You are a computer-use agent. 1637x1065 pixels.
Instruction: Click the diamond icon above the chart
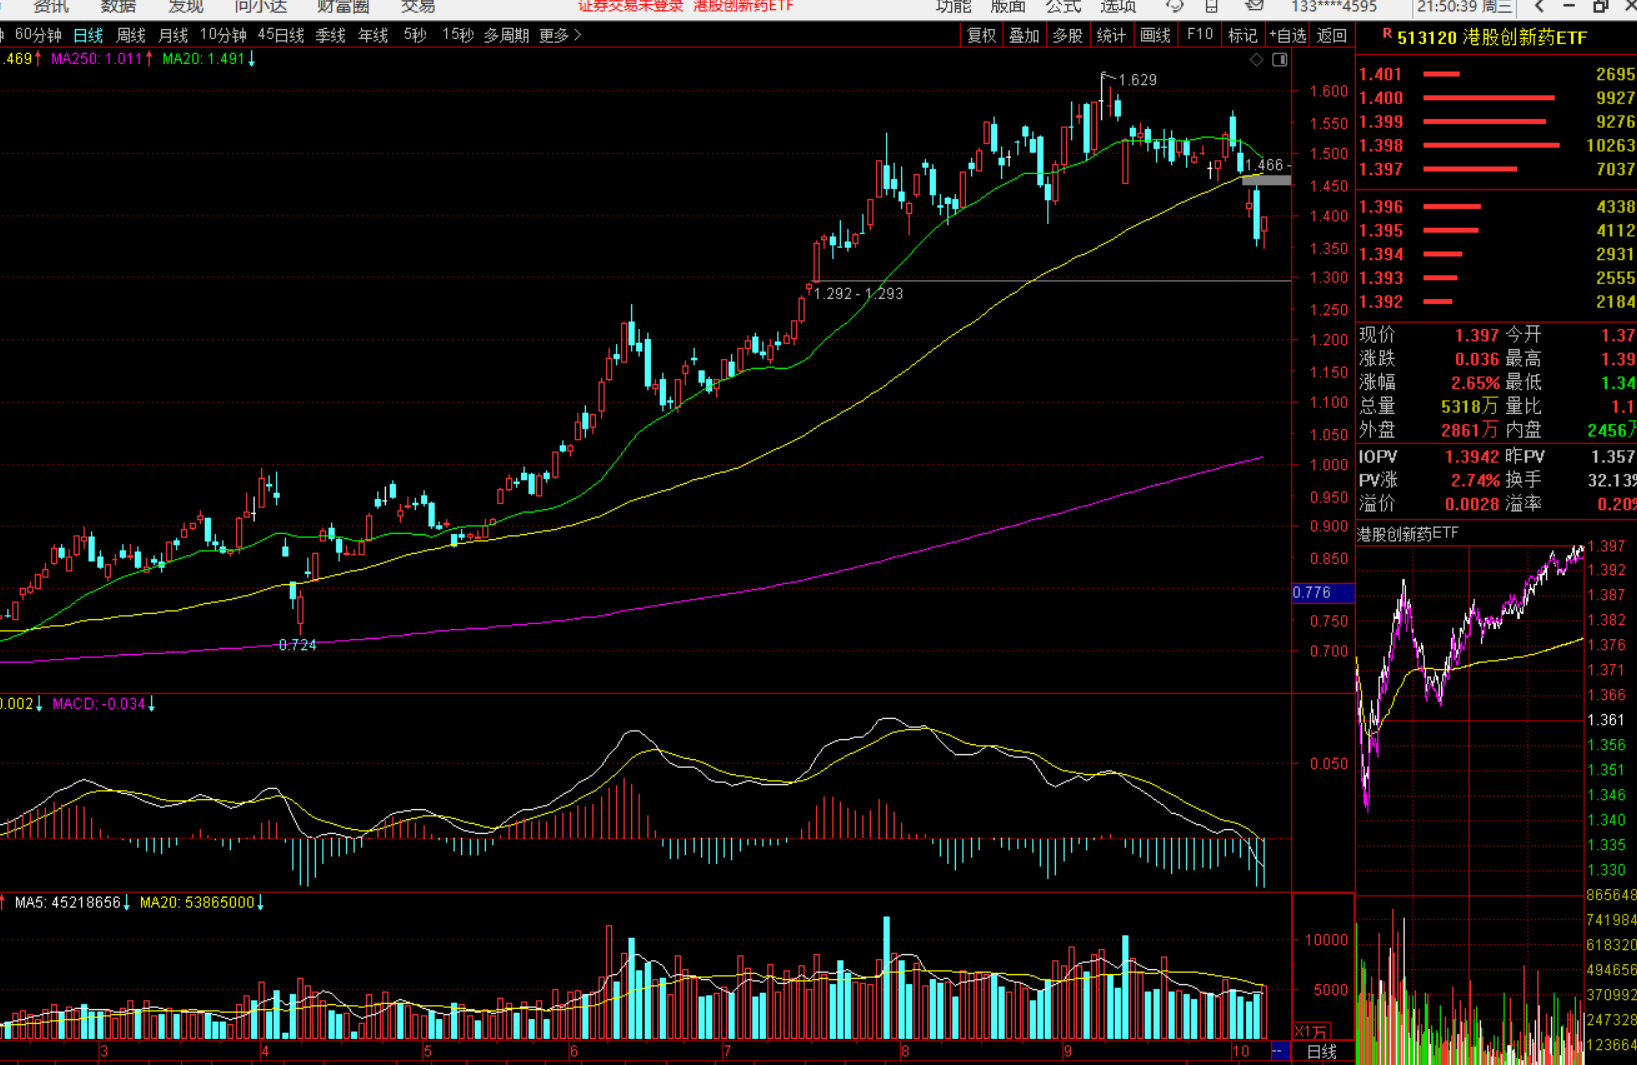click(1256, 60)
